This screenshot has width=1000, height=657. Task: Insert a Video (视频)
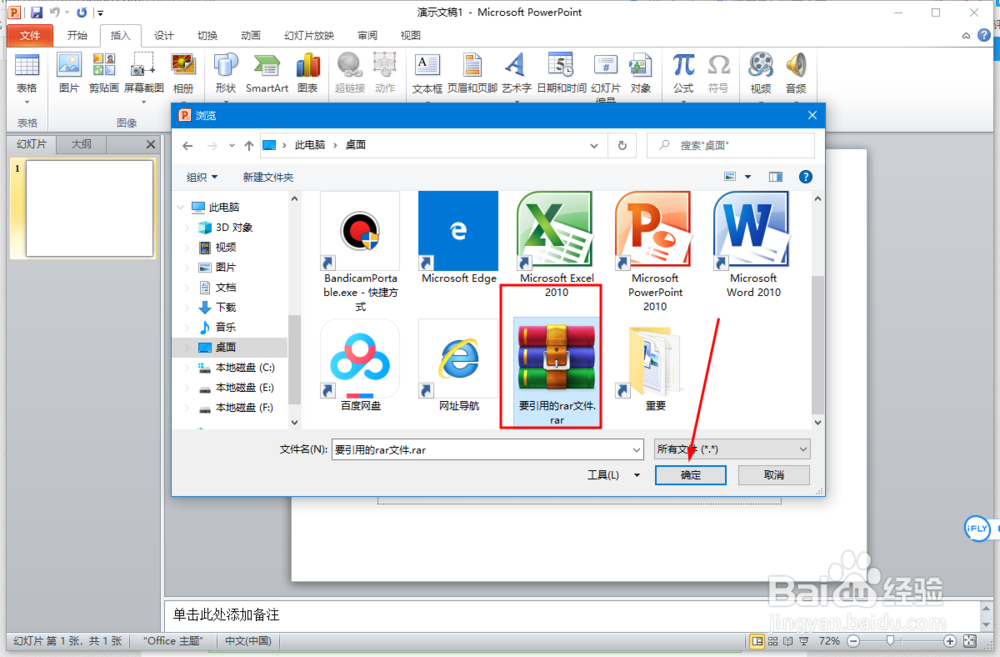(760, 73)
